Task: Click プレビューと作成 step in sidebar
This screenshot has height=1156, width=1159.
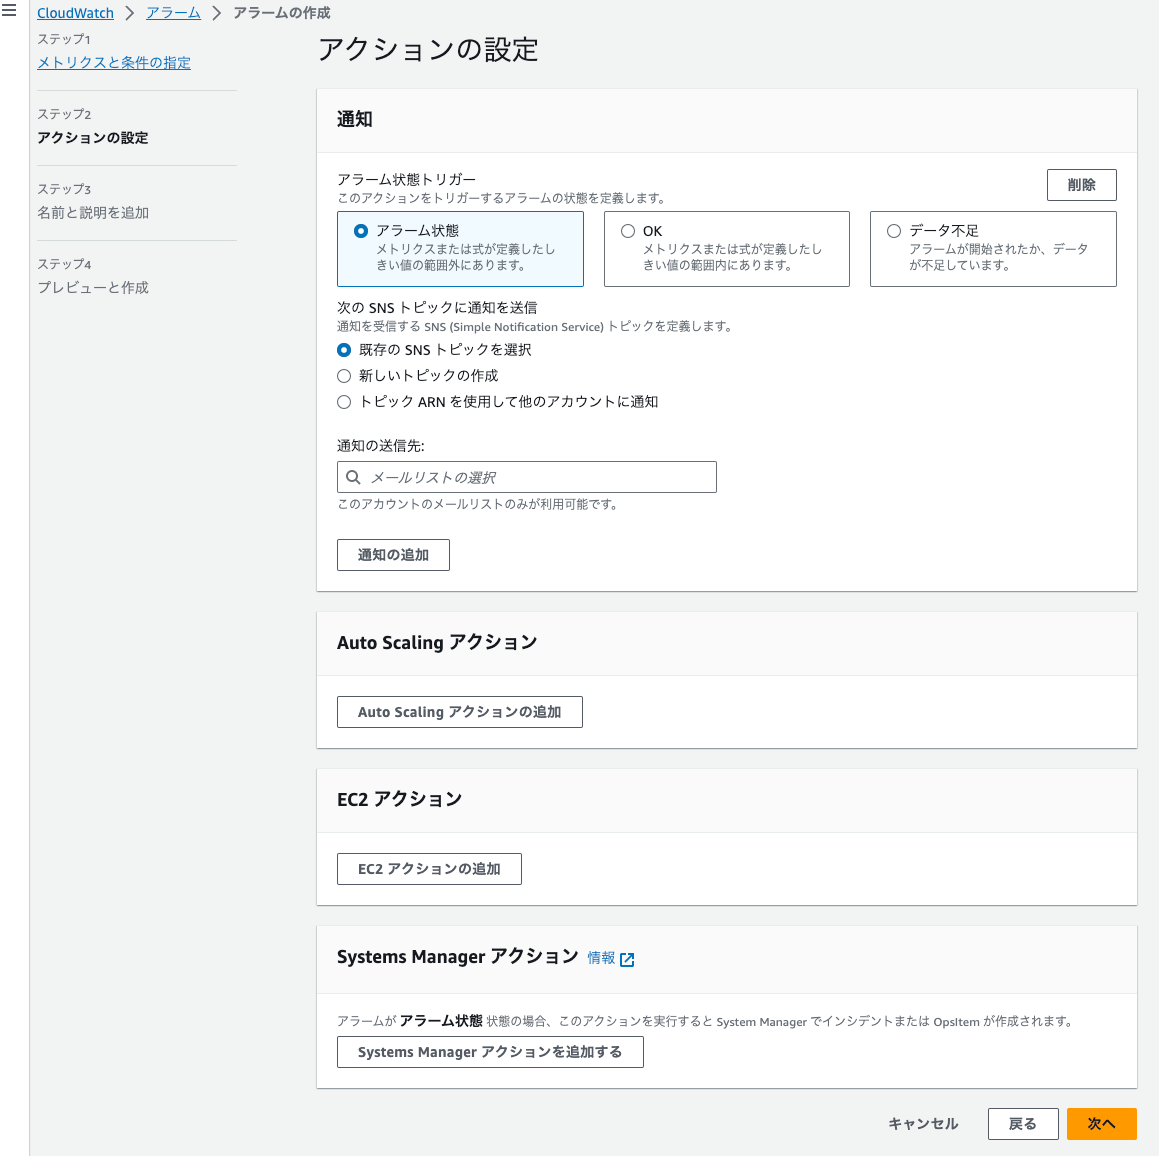Action: 93,288
